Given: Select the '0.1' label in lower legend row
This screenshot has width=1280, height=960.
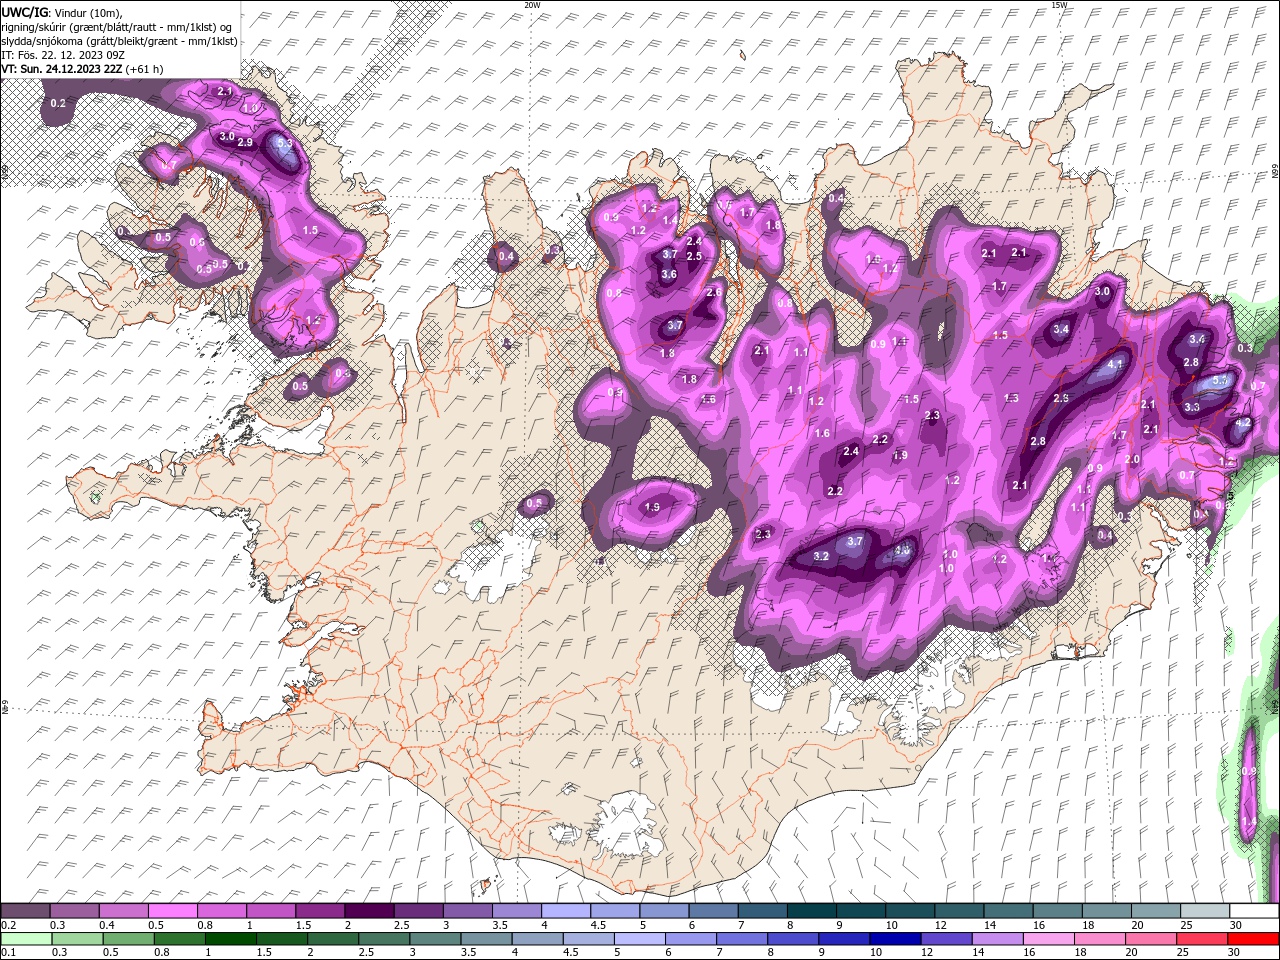Looking at the screenshot, I should (x=7, y=953).
